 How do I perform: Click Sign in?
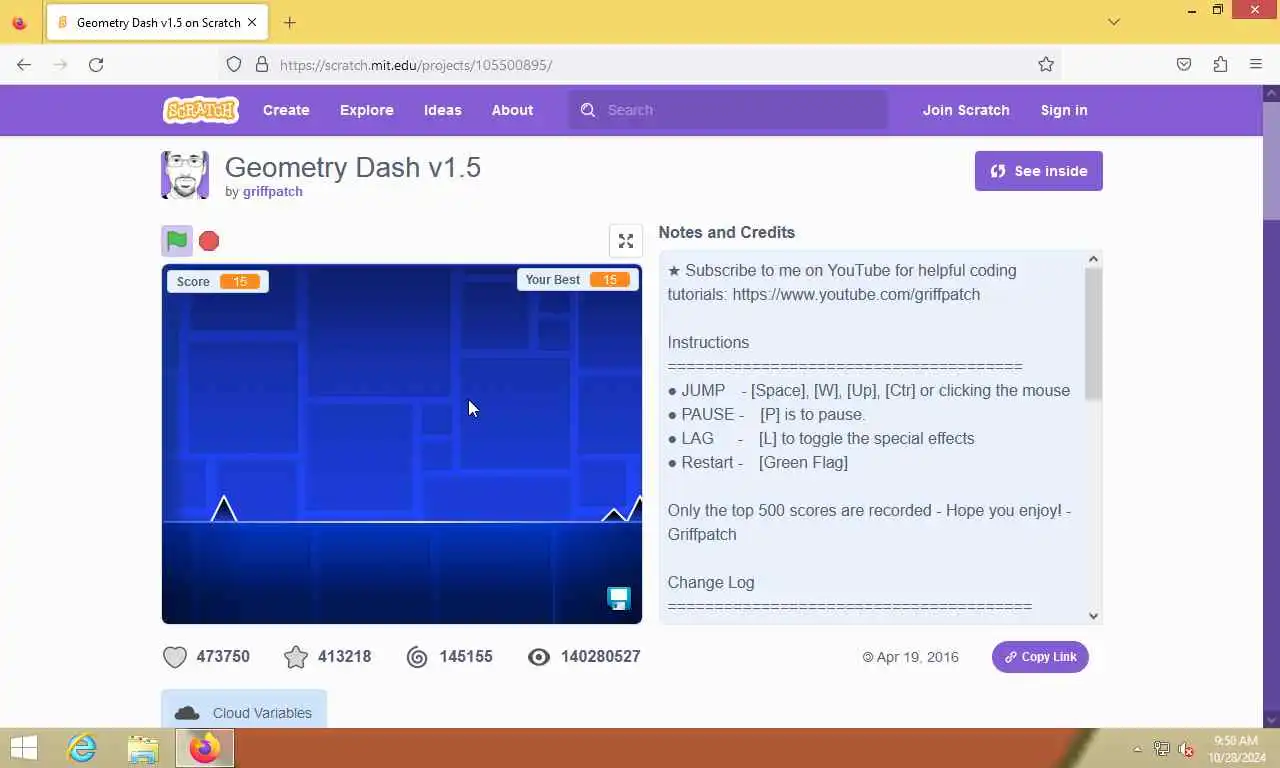tap(1064, 110)
